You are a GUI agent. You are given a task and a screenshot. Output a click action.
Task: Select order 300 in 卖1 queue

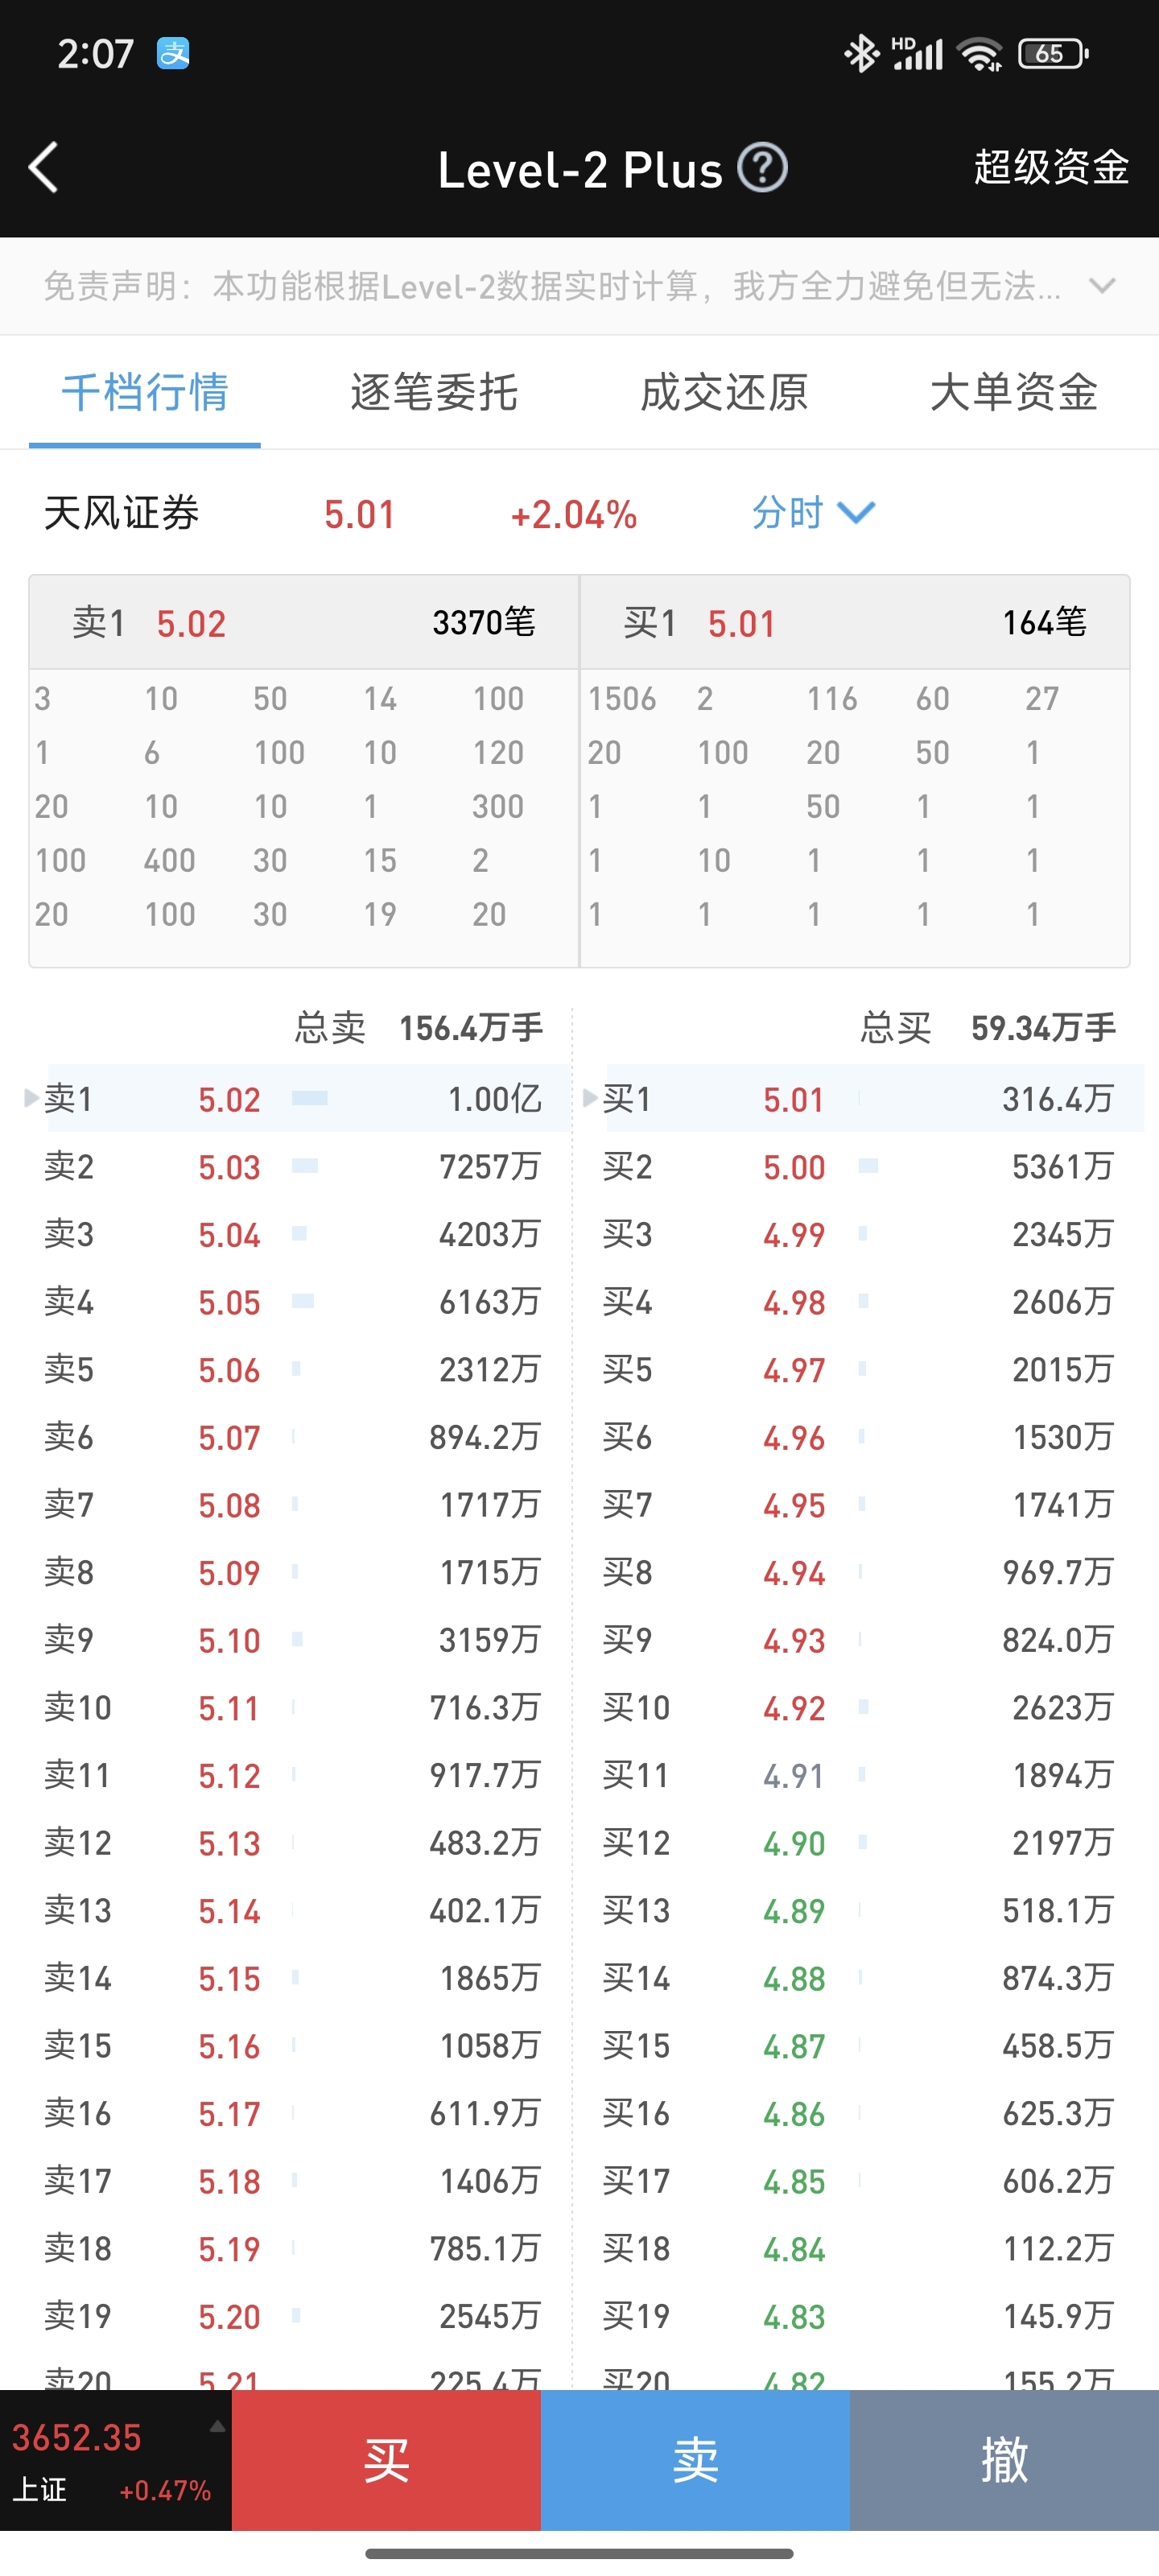(x=498, y=806)
